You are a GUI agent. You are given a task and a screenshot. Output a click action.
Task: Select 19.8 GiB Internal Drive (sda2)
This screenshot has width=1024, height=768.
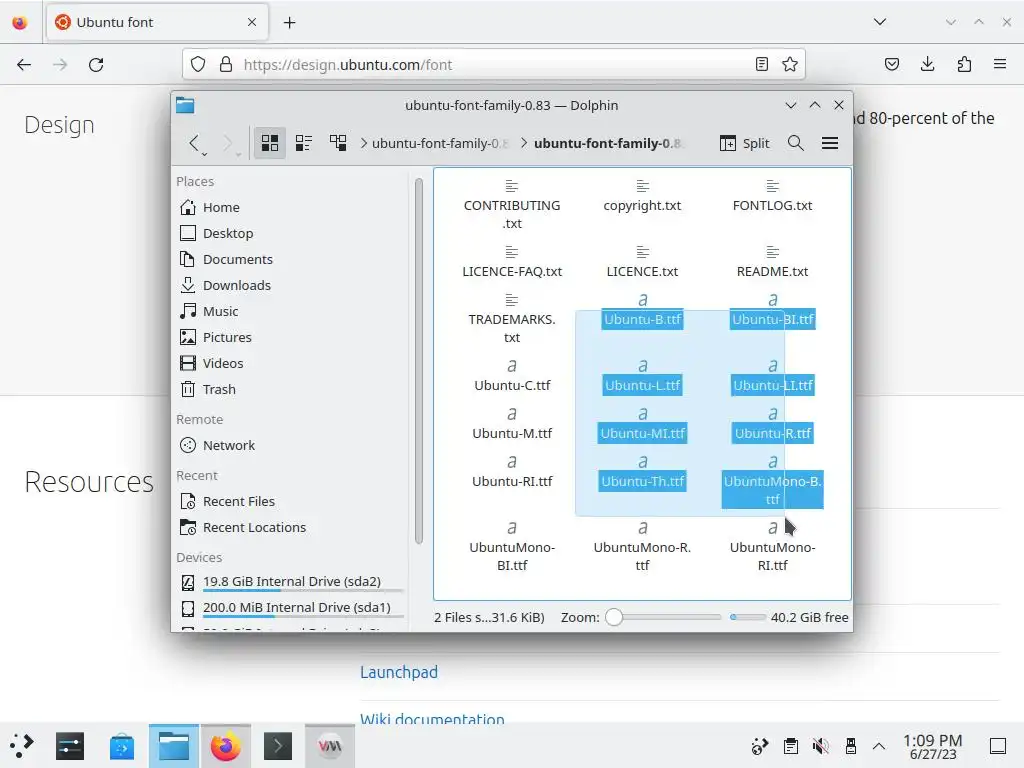point(291,581)
